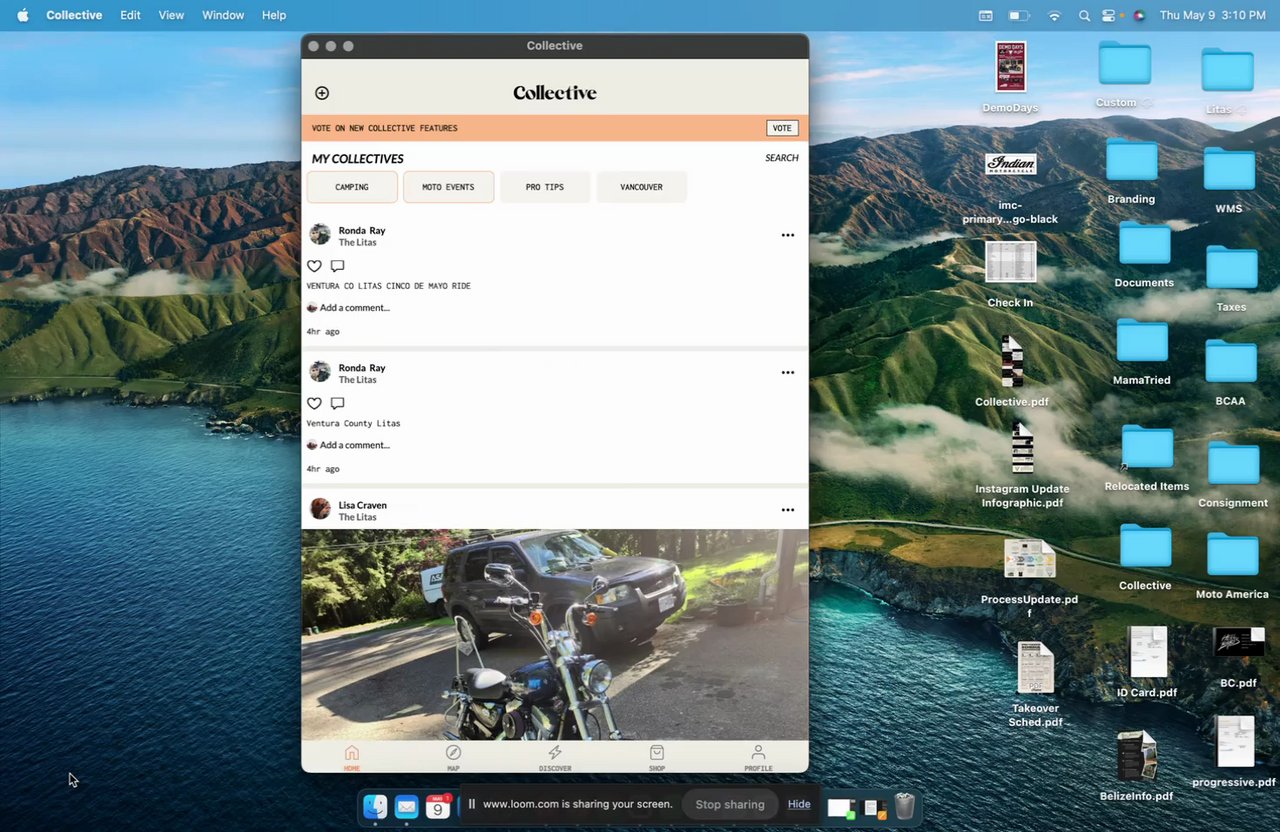
Task: View the Profile tab
Action: click(x=758, y=757)
